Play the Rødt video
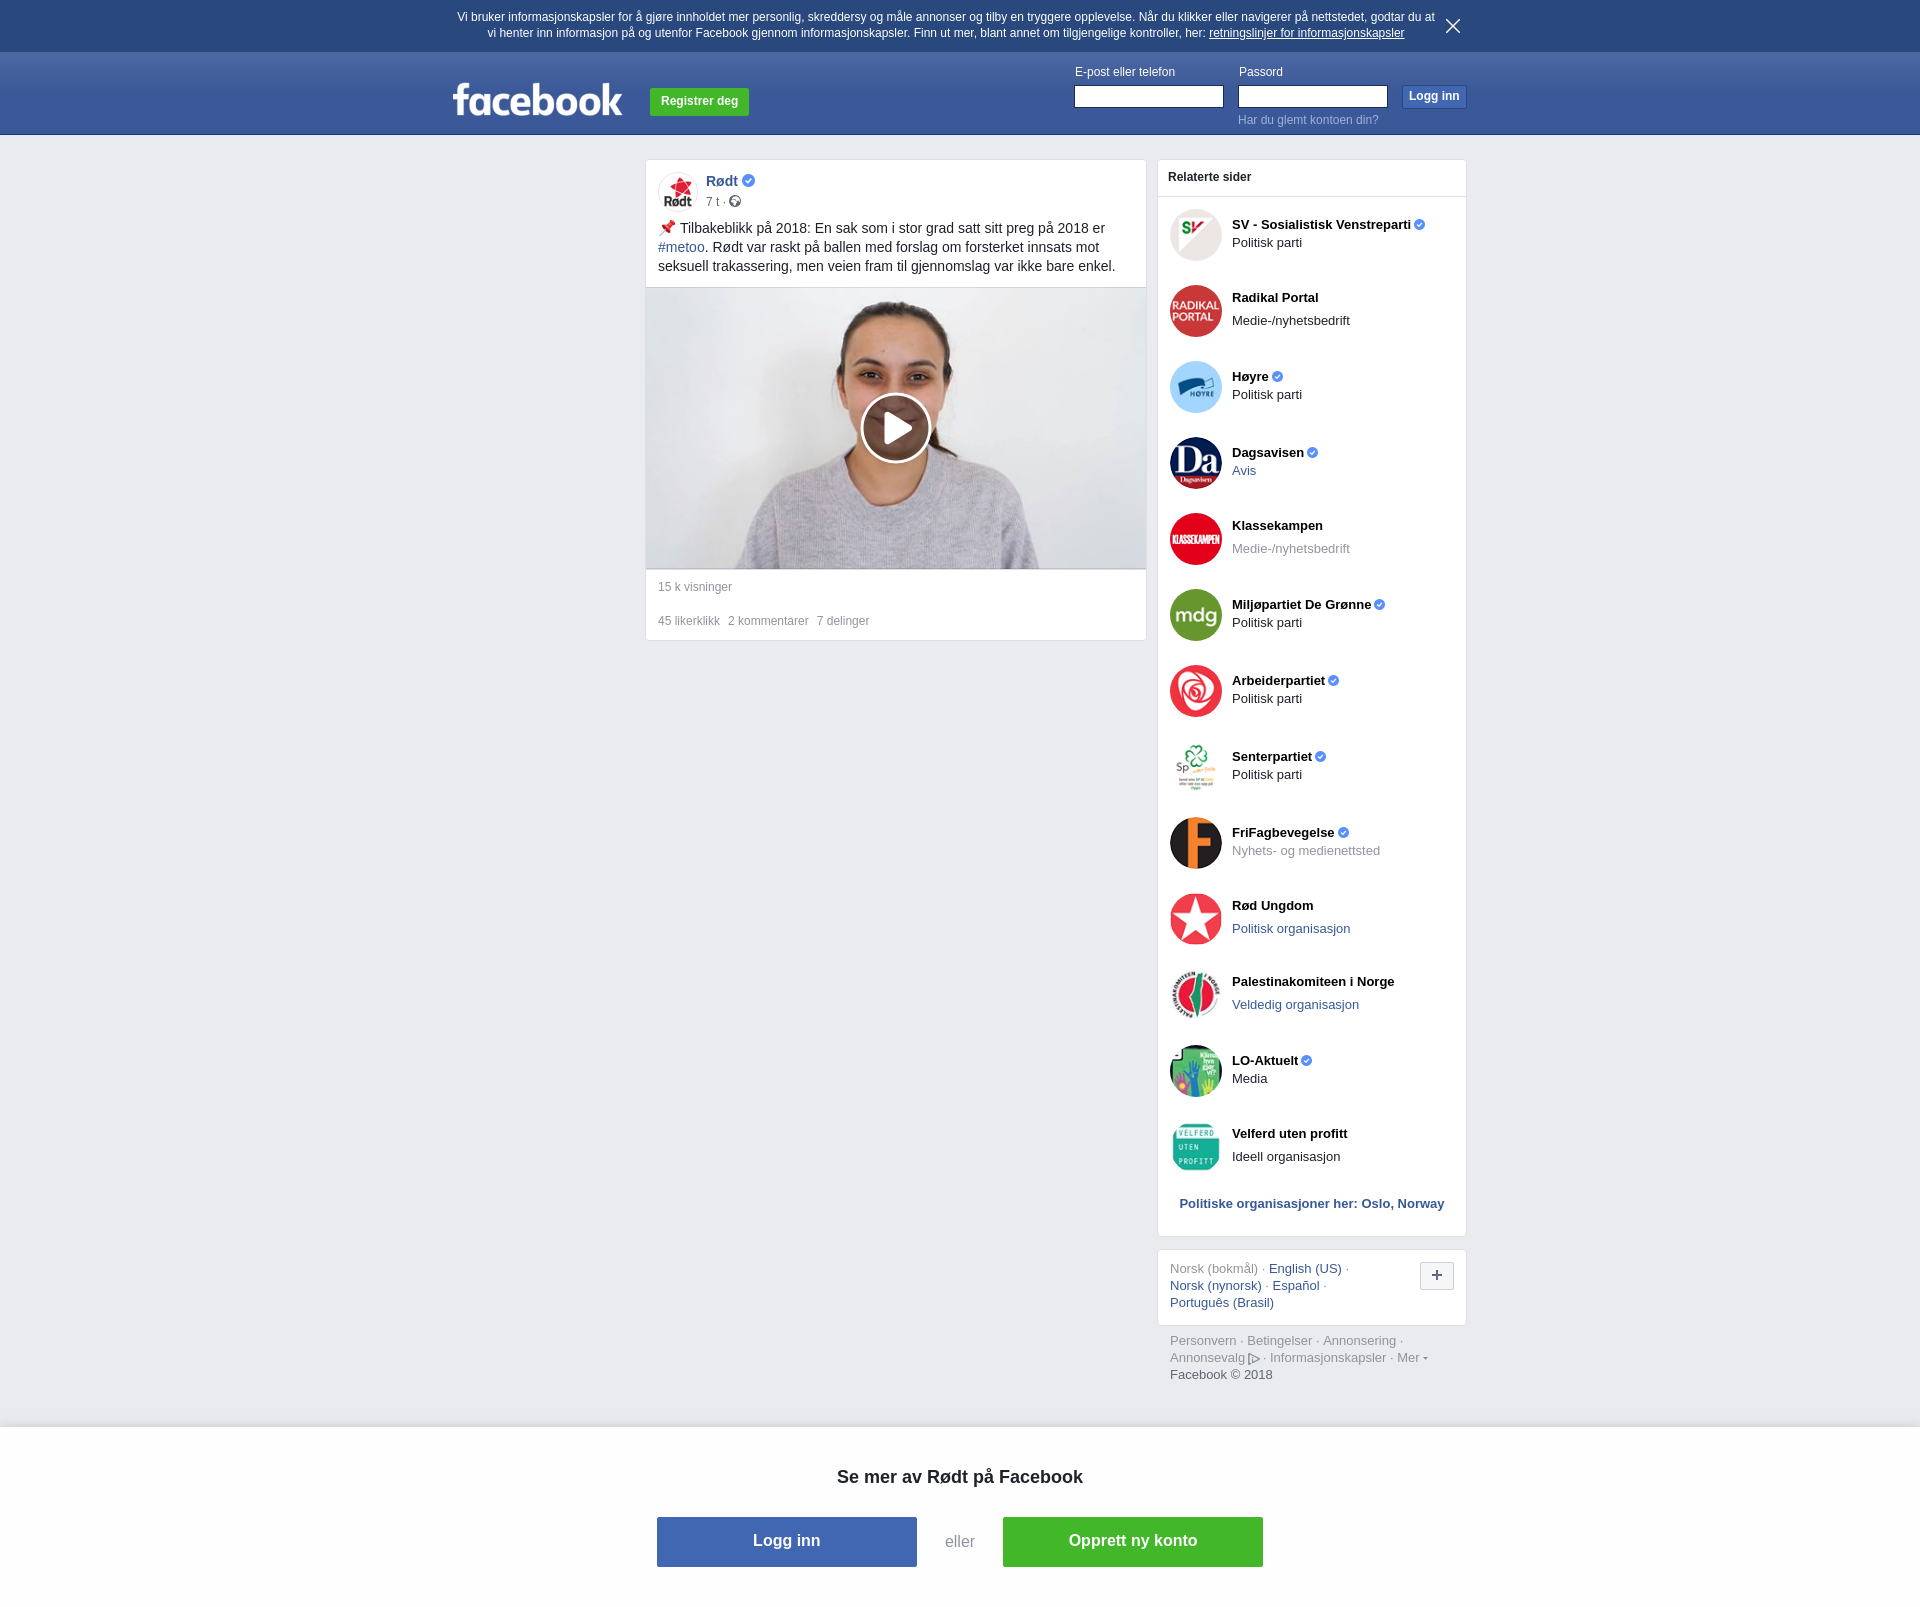 896,428
